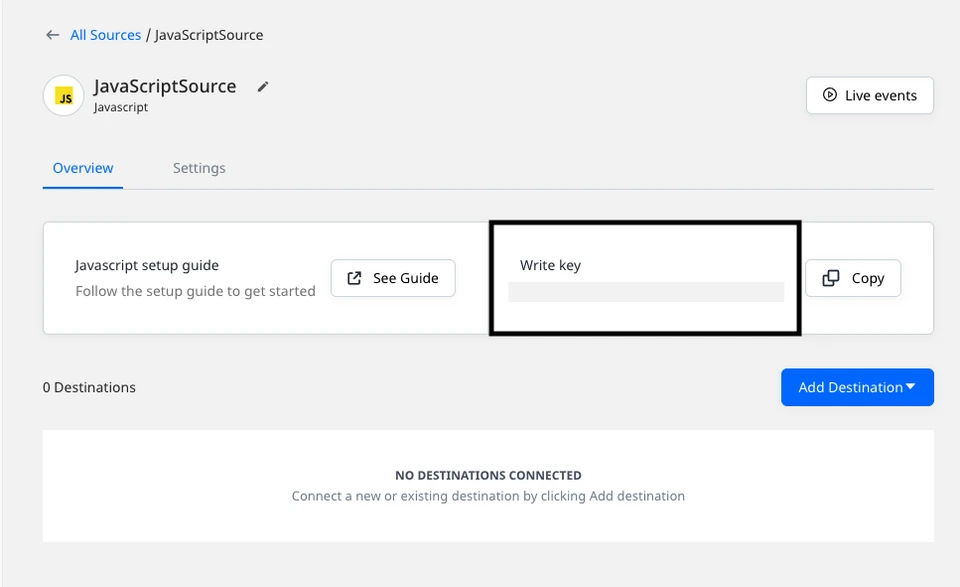Open the All Sources breadcrumb link
Viewport: 960px width, 587px height.
click(105, 34)
